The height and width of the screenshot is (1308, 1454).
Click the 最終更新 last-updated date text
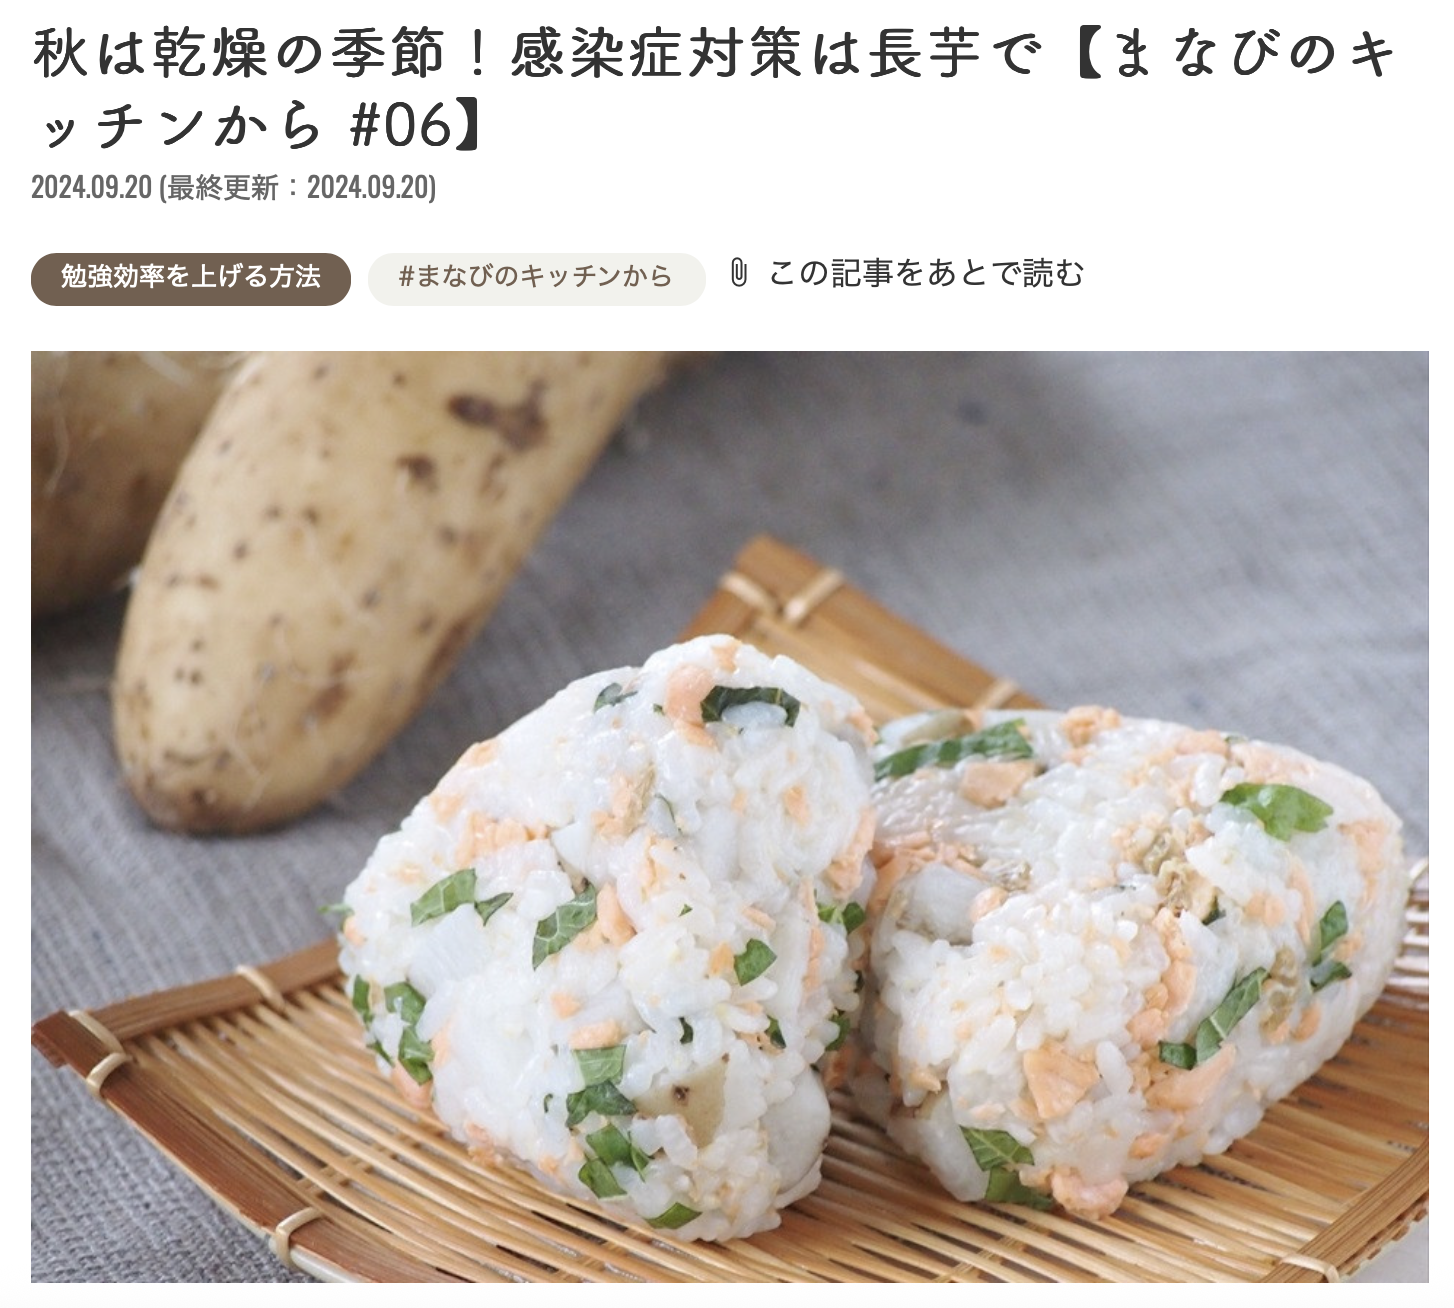click(298, 187)
